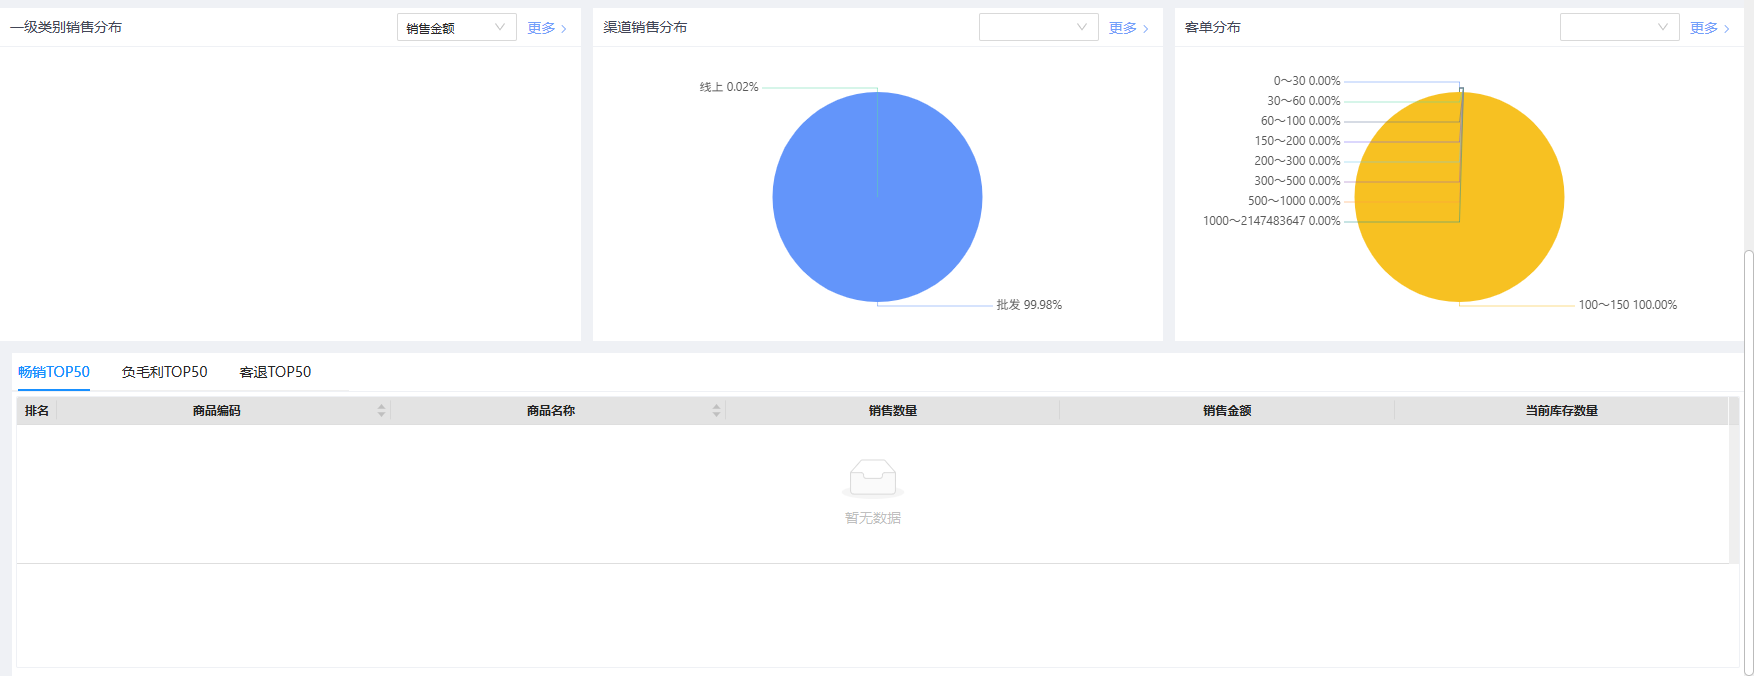The image size is (1754, 676).
Task: Click 更多 link in 一级类别销售分布 panel
Action: tap(547, 28)
